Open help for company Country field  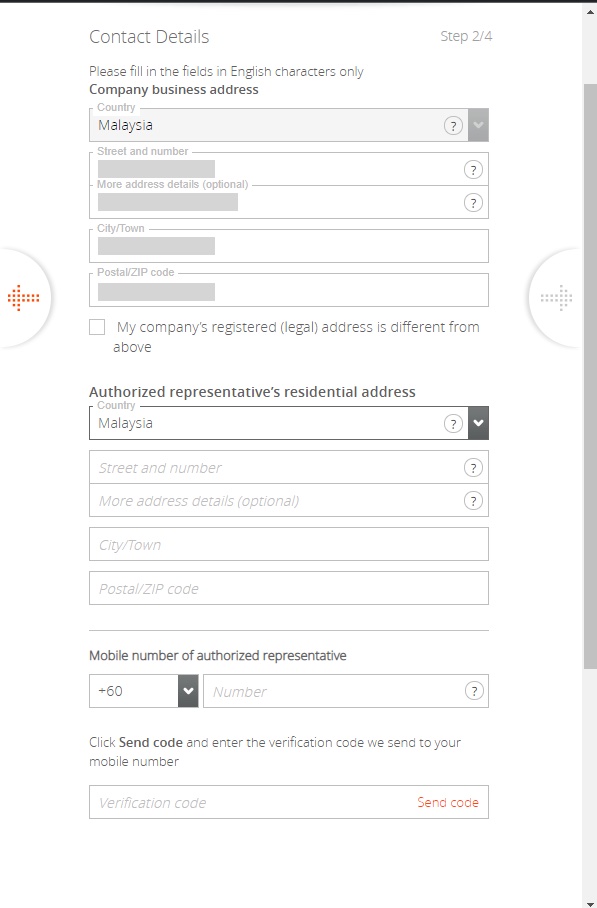tap(453, 126)
